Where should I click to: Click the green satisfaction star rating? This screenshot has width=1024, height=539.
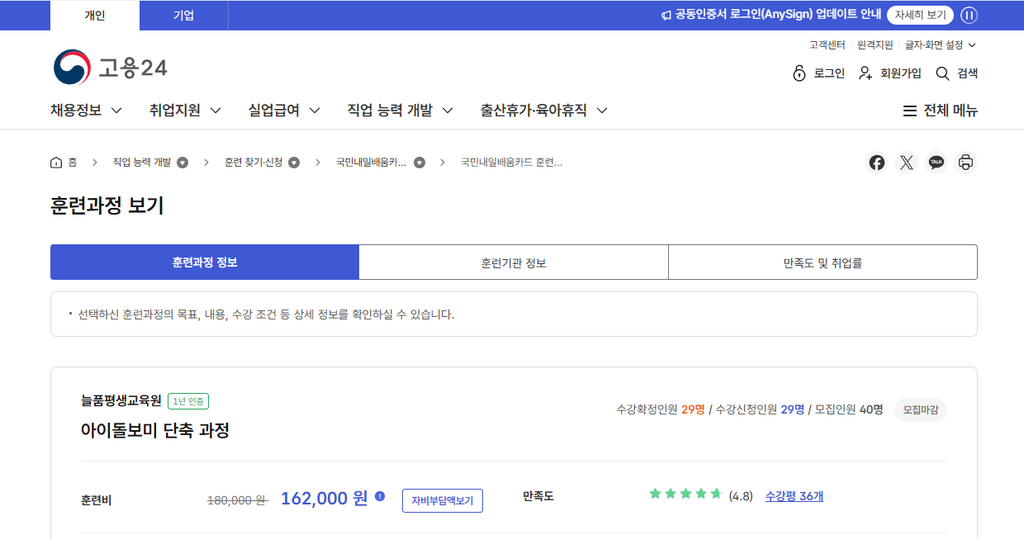(685, 494)
